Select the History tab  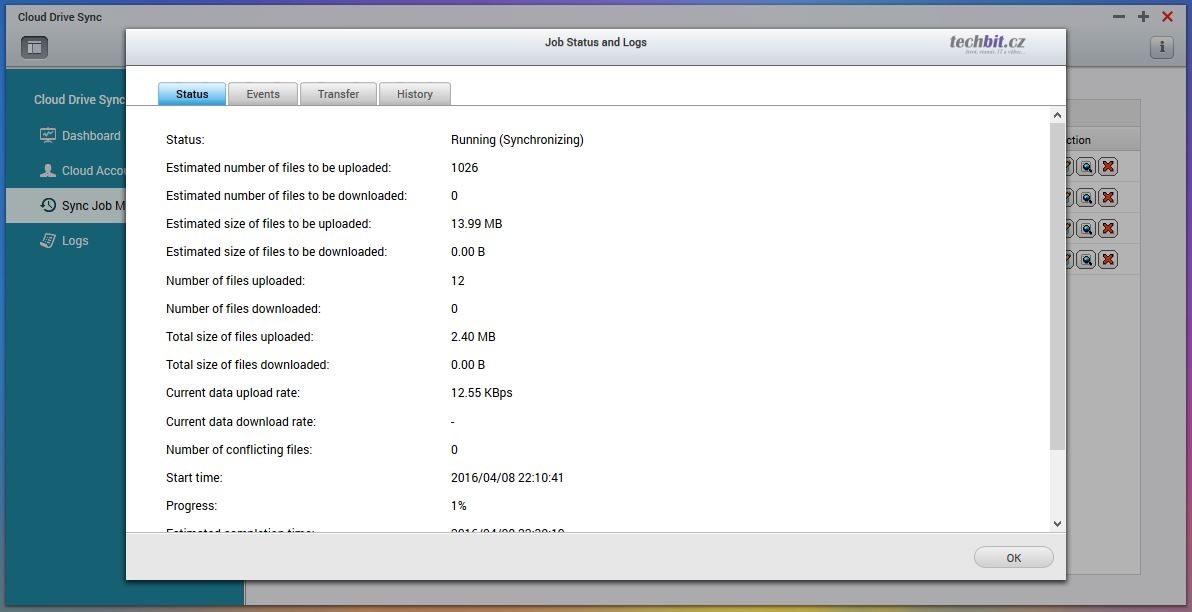point(414,94)
